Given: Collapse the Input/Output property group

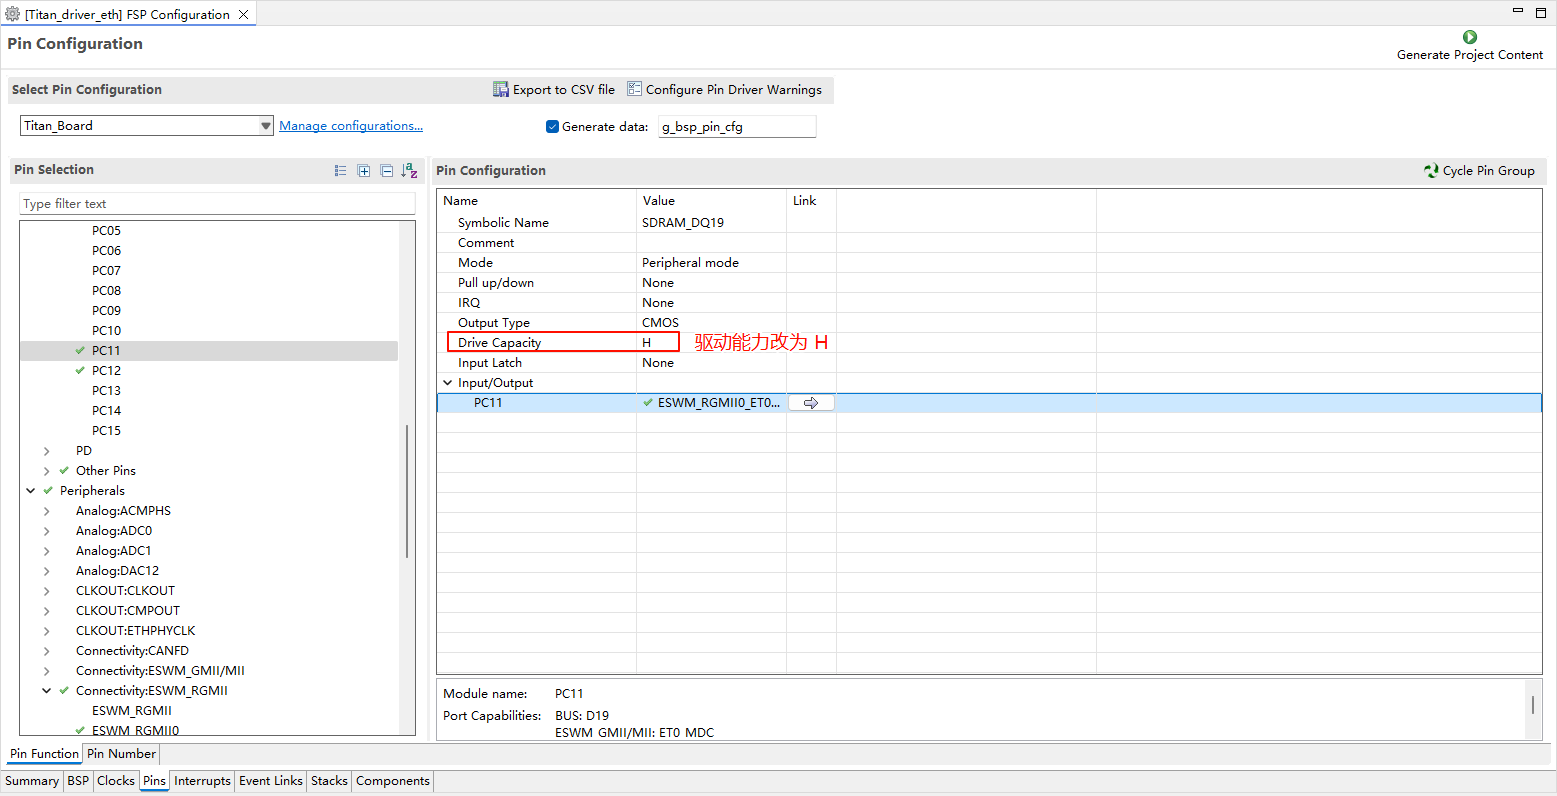Looking at the screenshot, I should coord(447,383).
